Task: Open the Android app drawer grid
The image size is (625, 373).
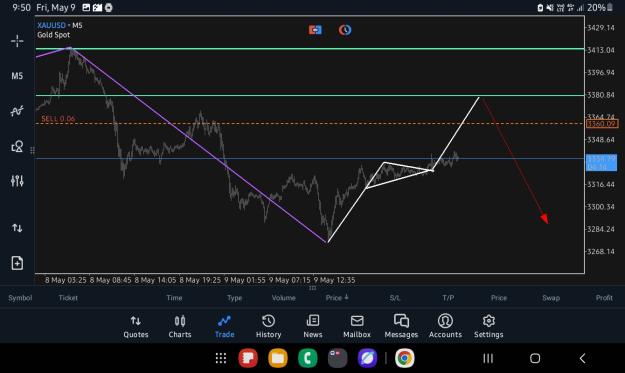Action: pos(221,358)
